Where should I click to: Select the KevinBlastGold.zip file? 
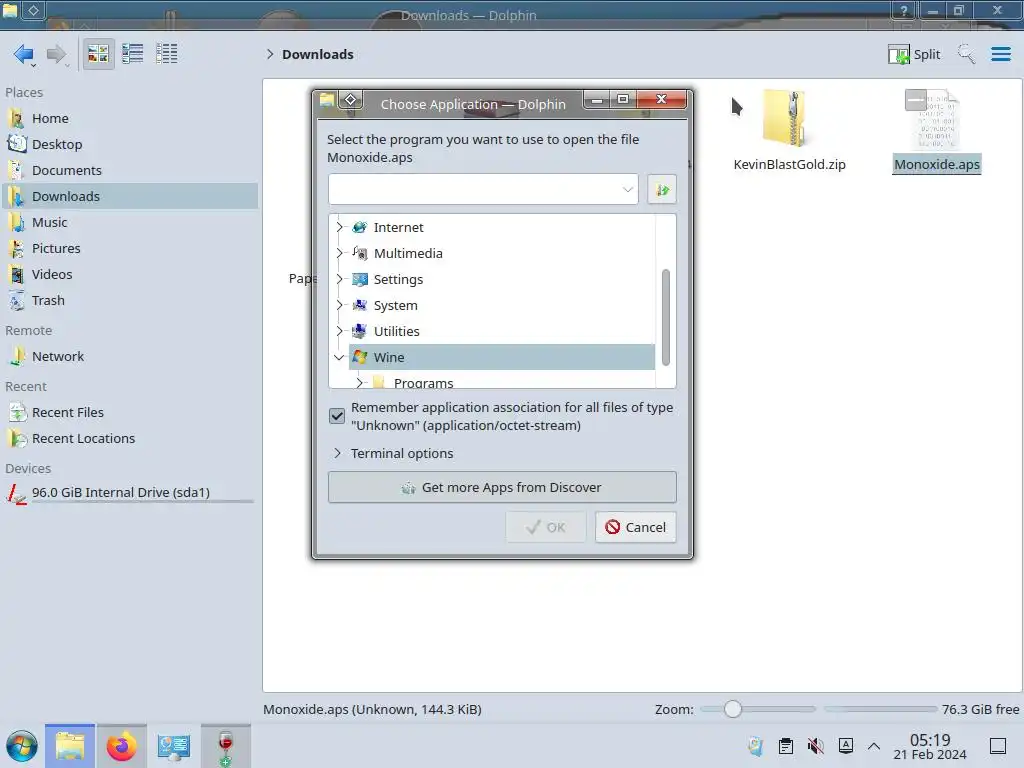tap(789, 131)
